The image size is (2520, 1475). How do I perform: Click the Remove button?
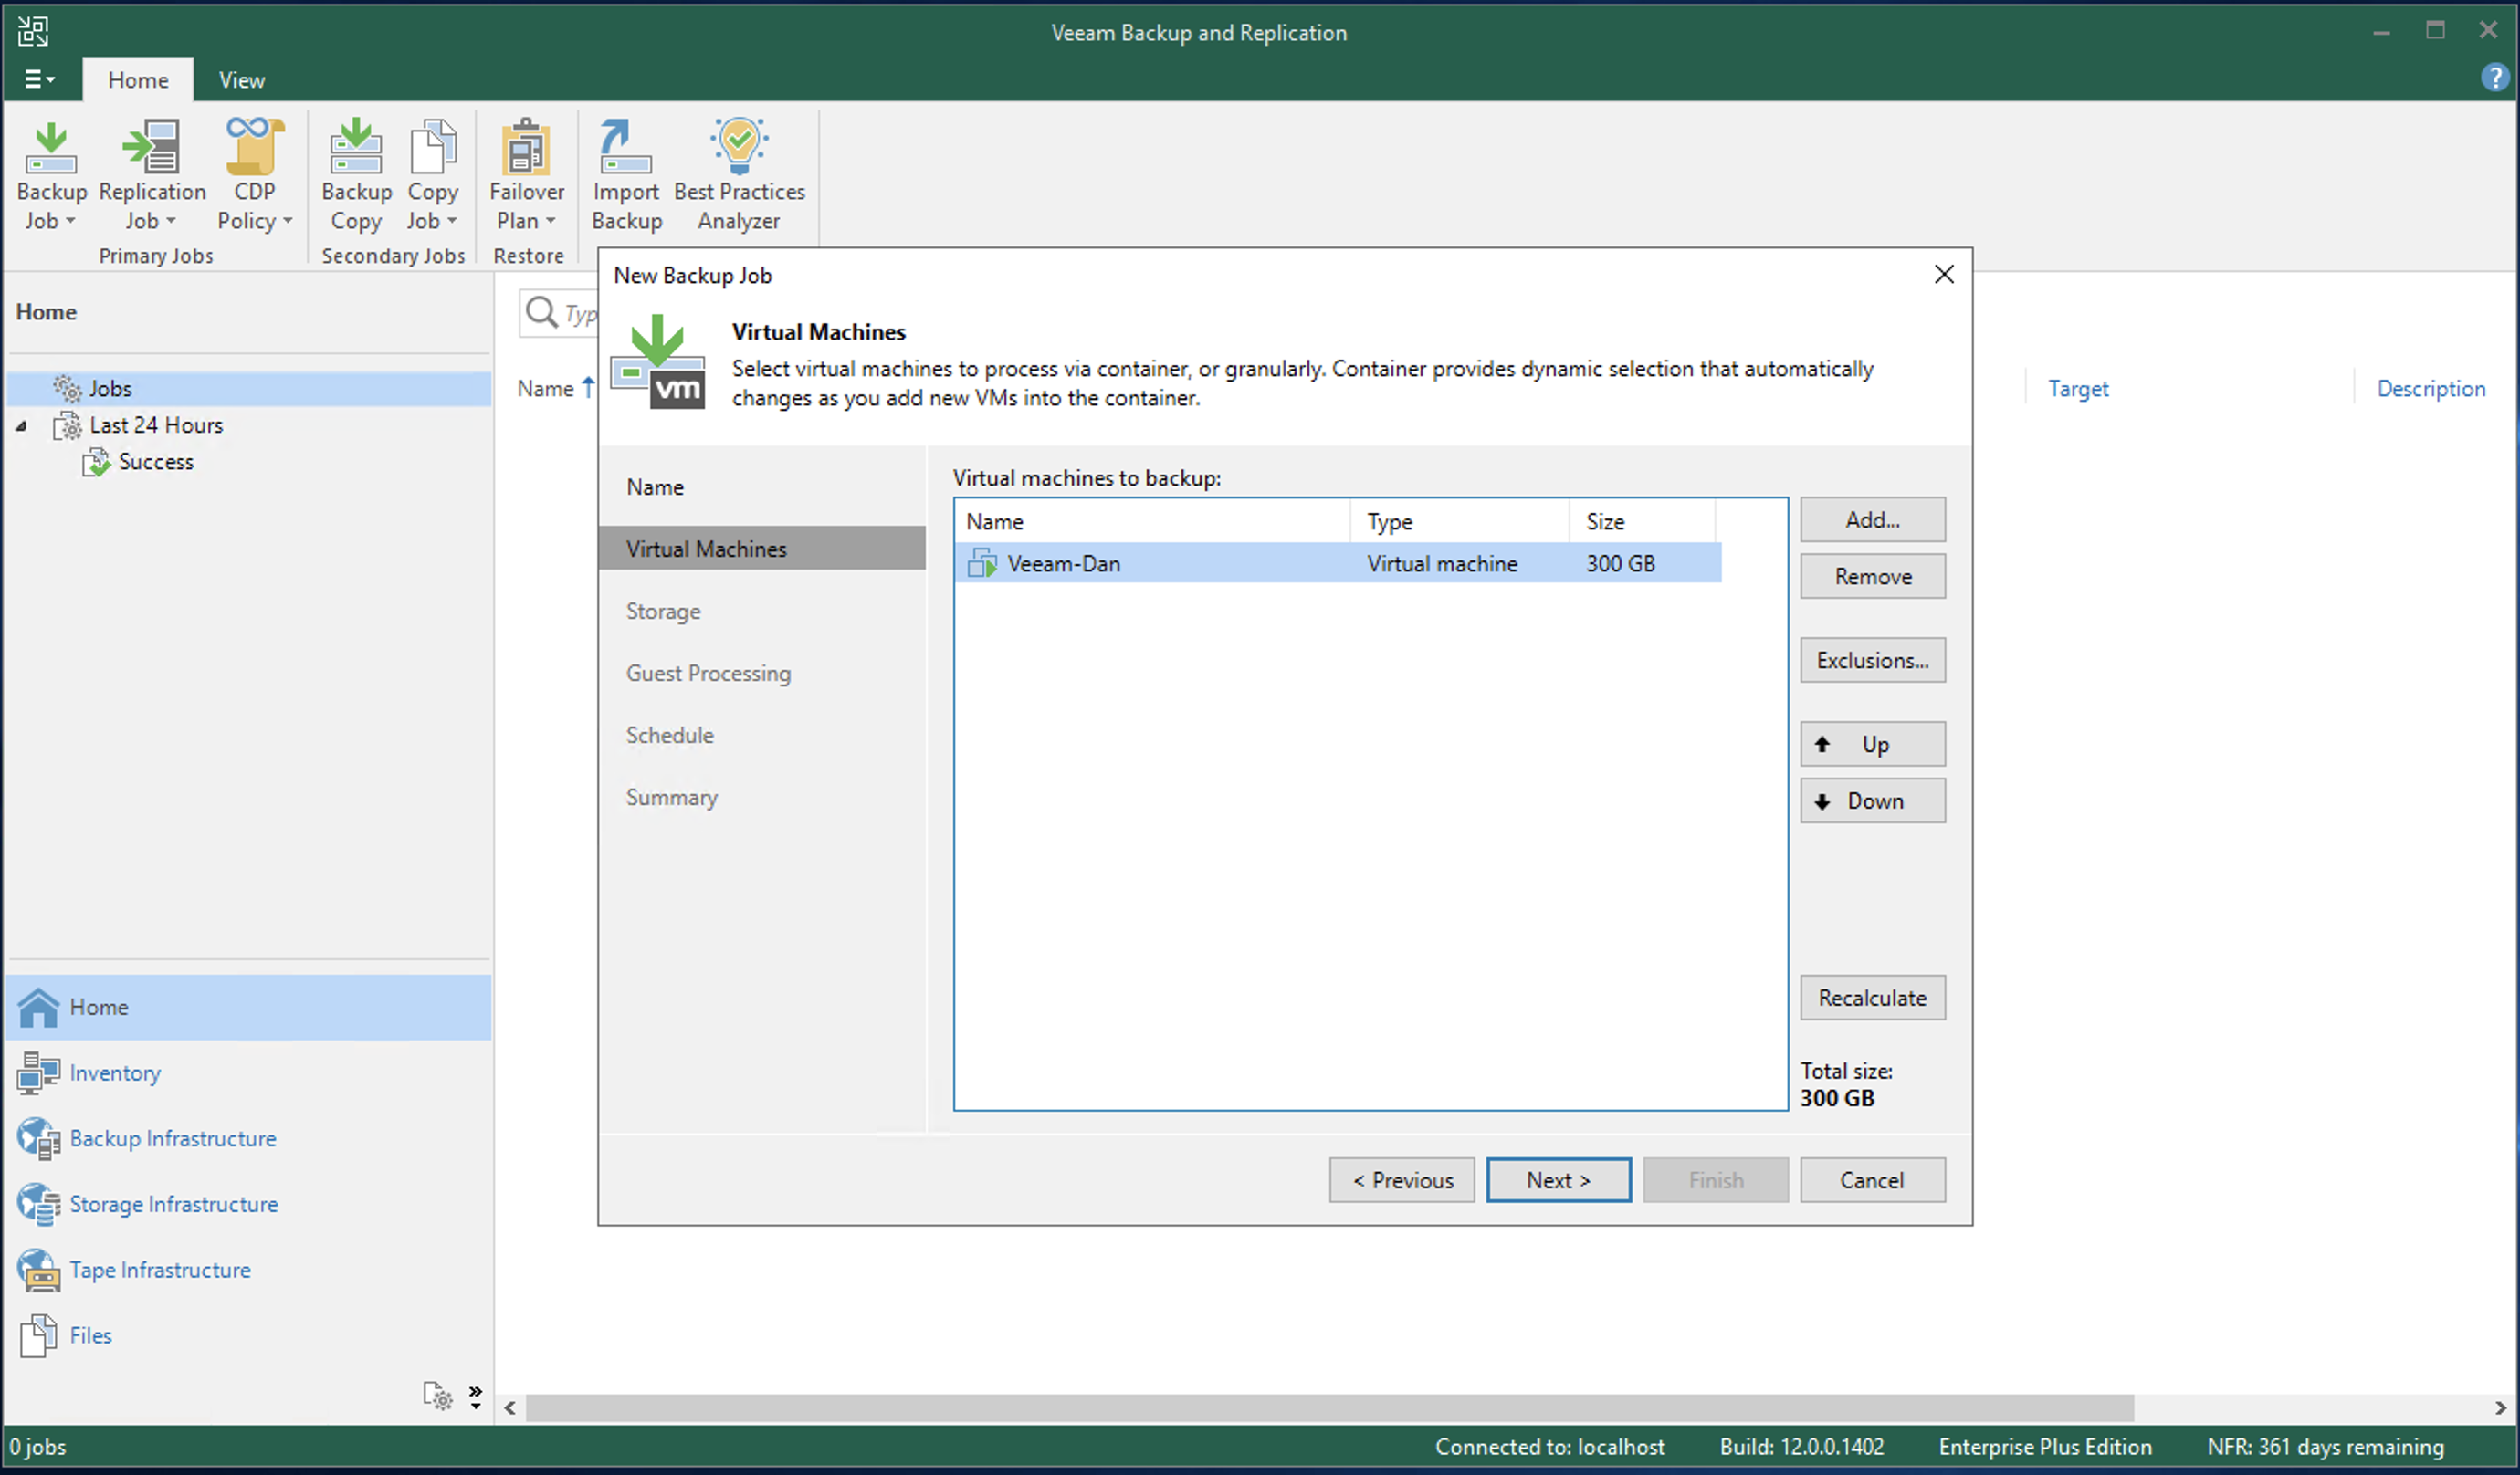point(1872,577)
